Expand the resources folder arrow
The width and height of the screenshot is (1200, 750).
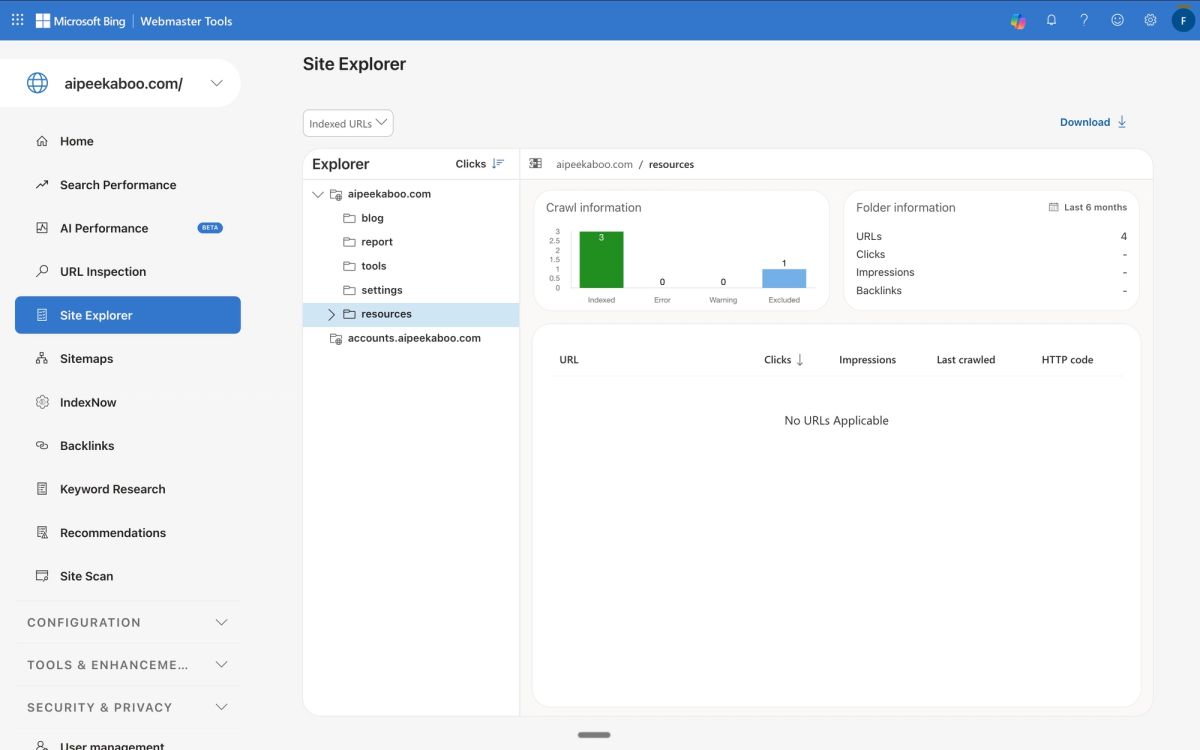(332, 314)
